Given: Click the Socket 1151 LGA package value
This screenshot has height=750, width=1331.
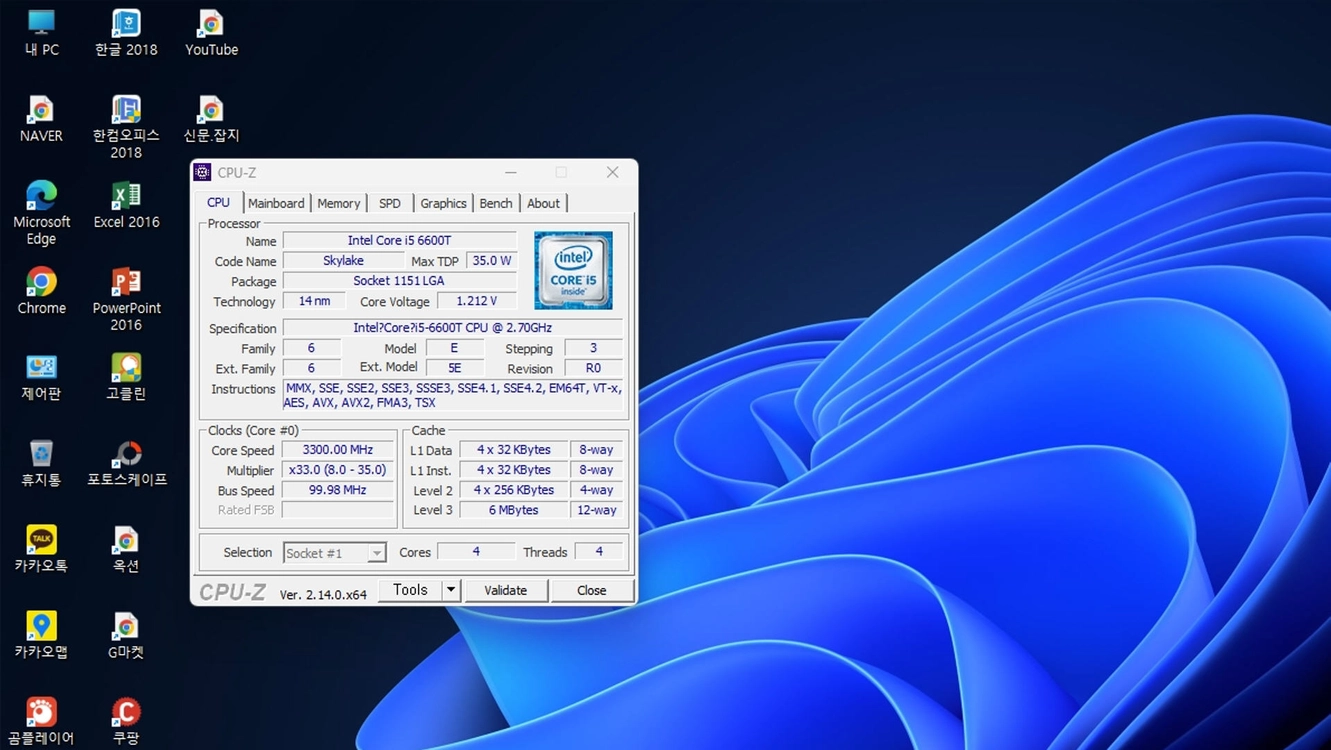Looking at the screenshot, I should pyautogui.click(x=399, y=281).
